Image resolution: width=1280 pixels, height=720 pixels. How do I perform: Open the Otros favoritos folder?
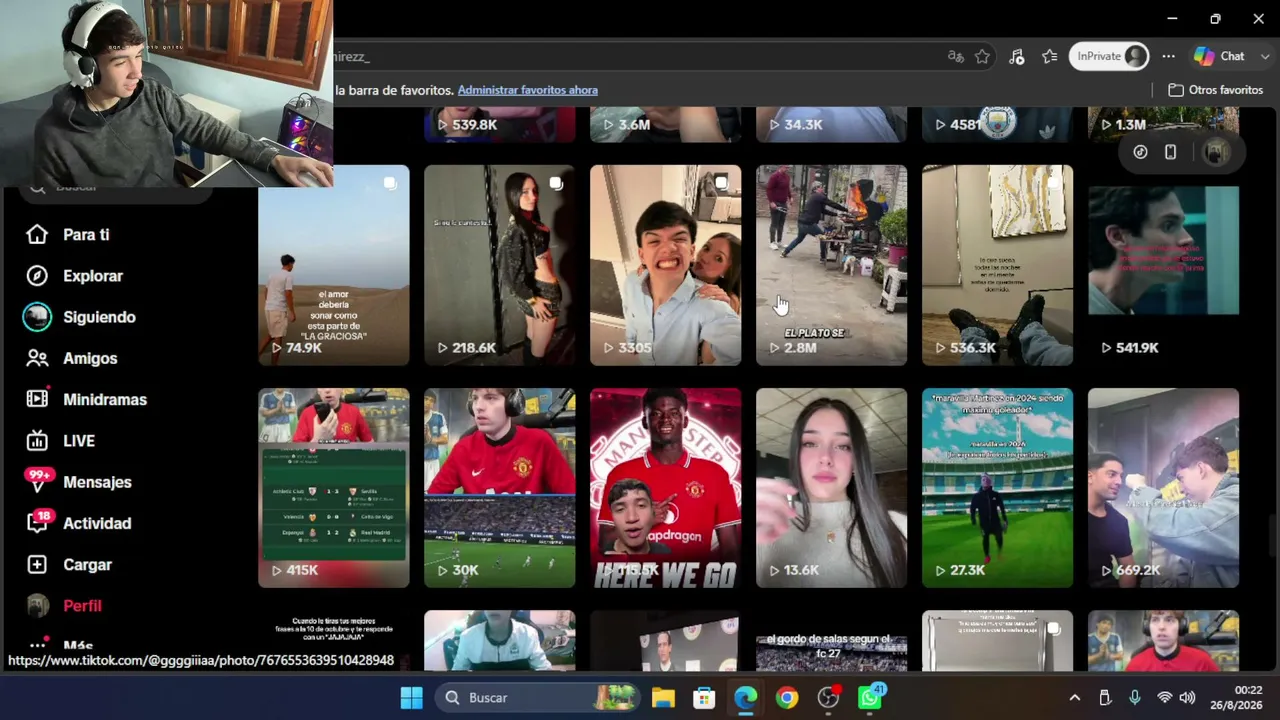point(1215,90)
